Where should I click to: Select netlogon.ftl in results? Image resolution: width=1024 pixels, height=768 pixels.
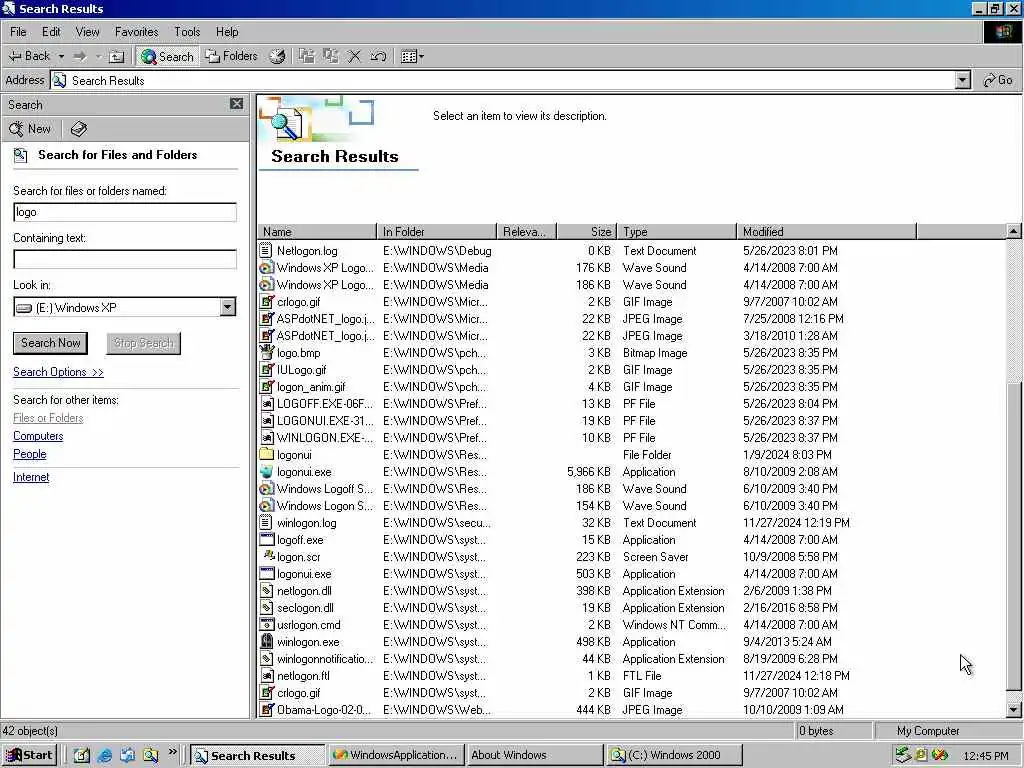pyautogui.click(x=303, y=675)
